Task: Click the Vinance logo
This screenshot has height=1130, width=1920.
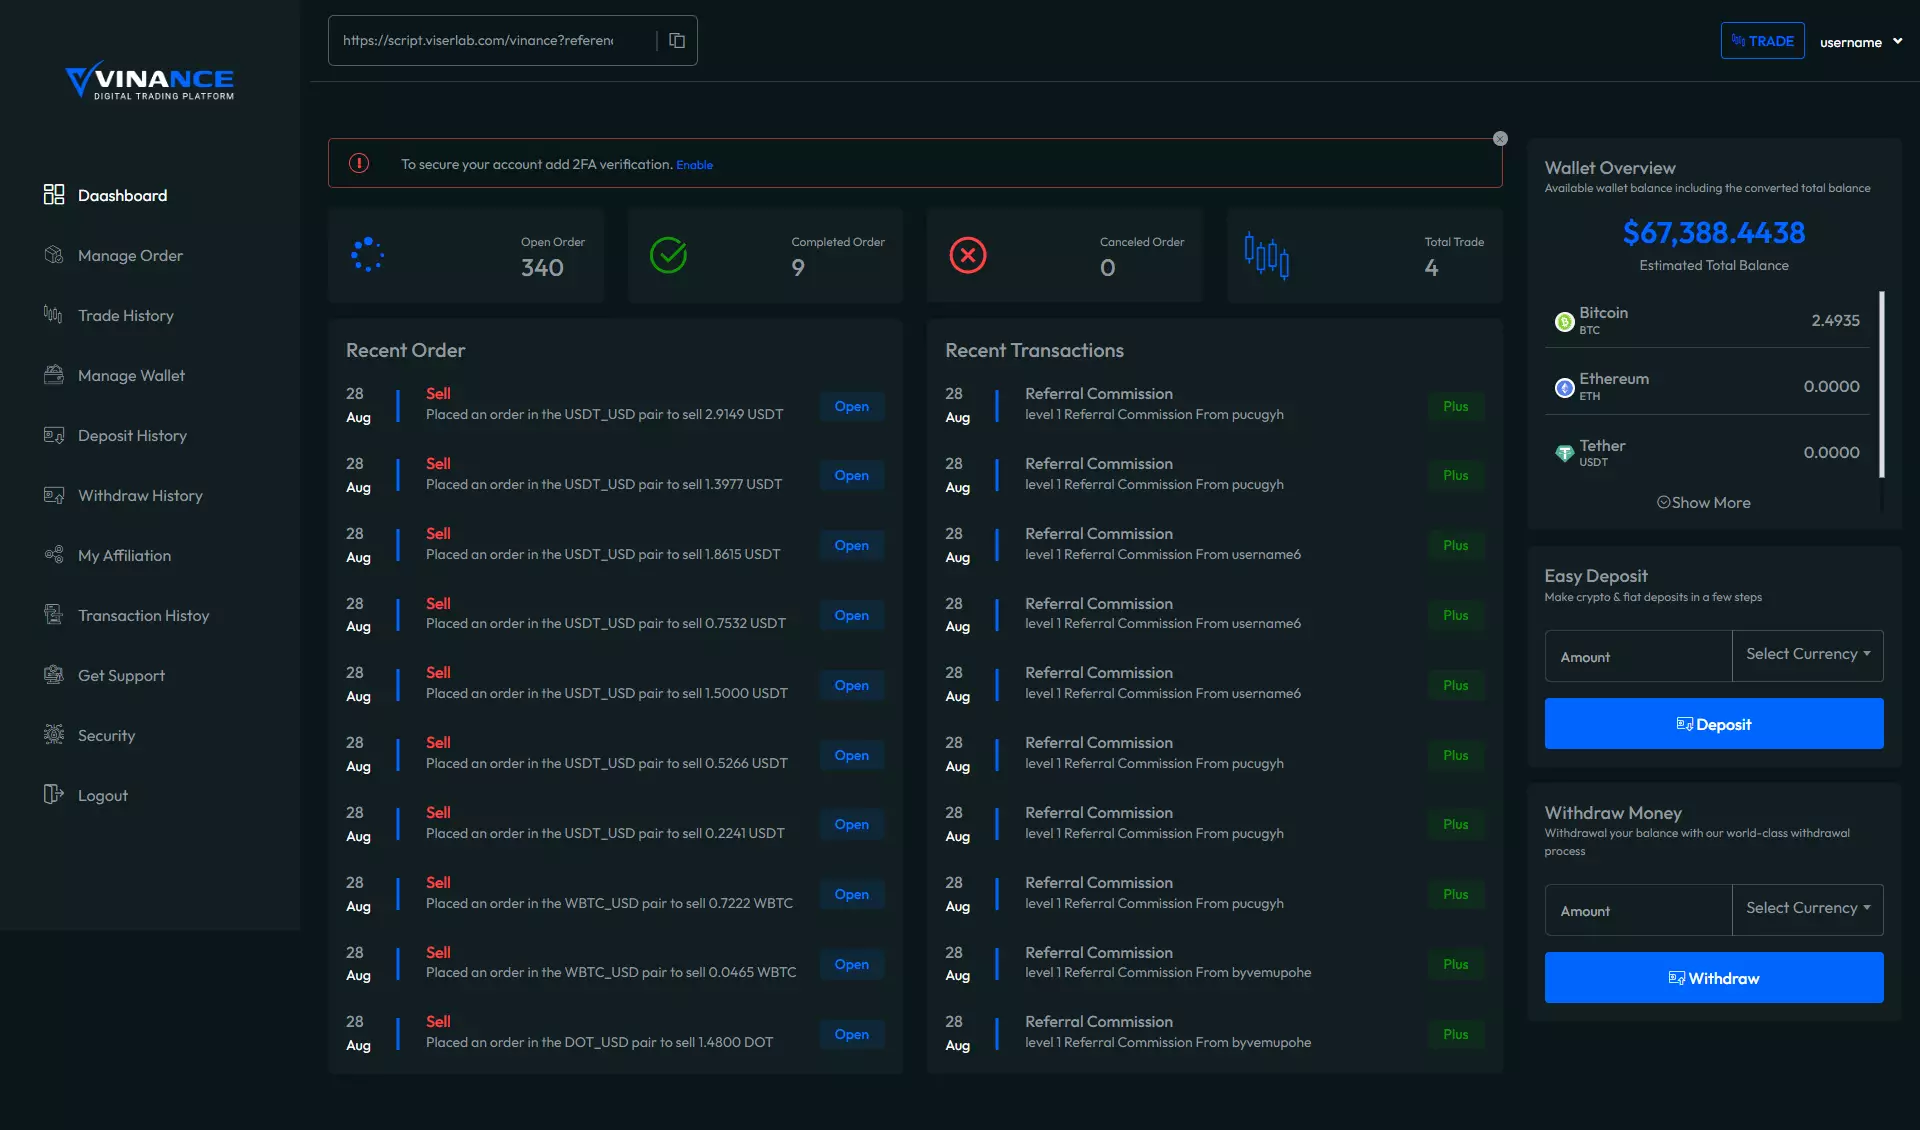Action: (x=150, y=81)
